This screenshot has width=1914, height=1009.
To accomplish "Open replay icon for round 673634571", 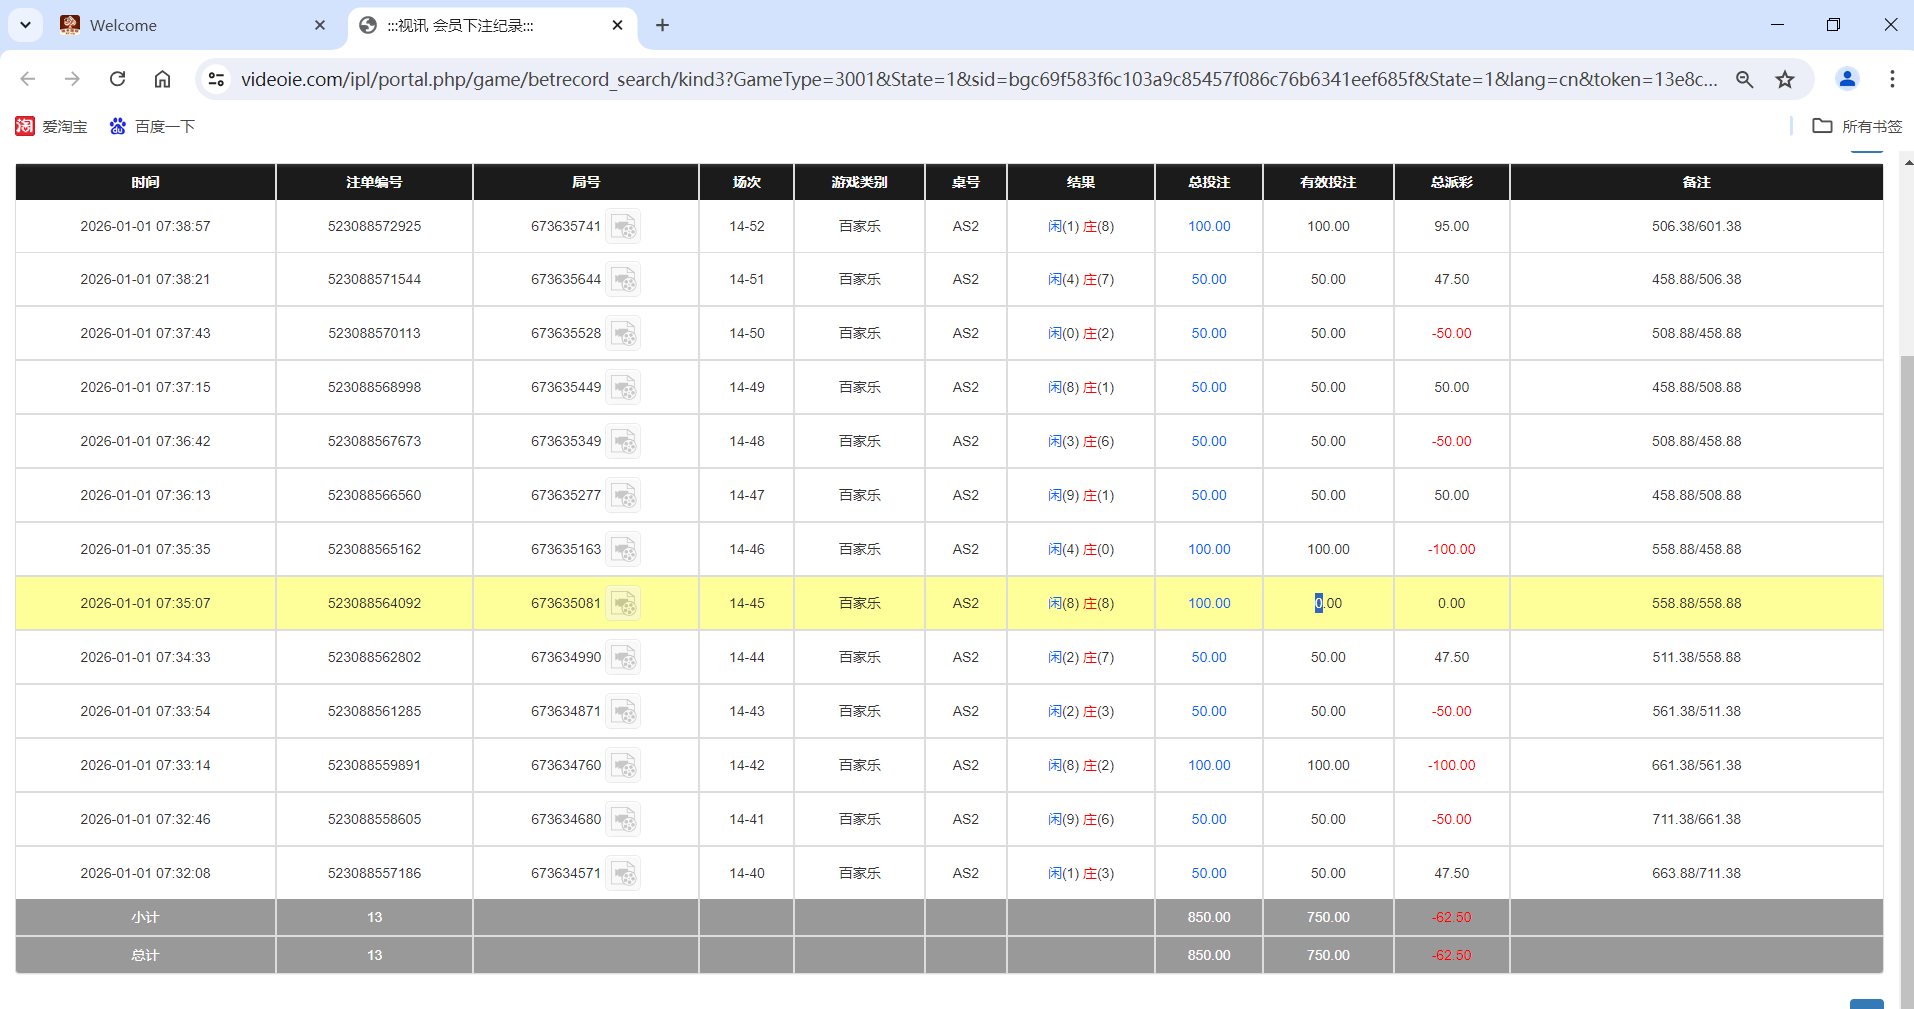I will coord(624,874).
